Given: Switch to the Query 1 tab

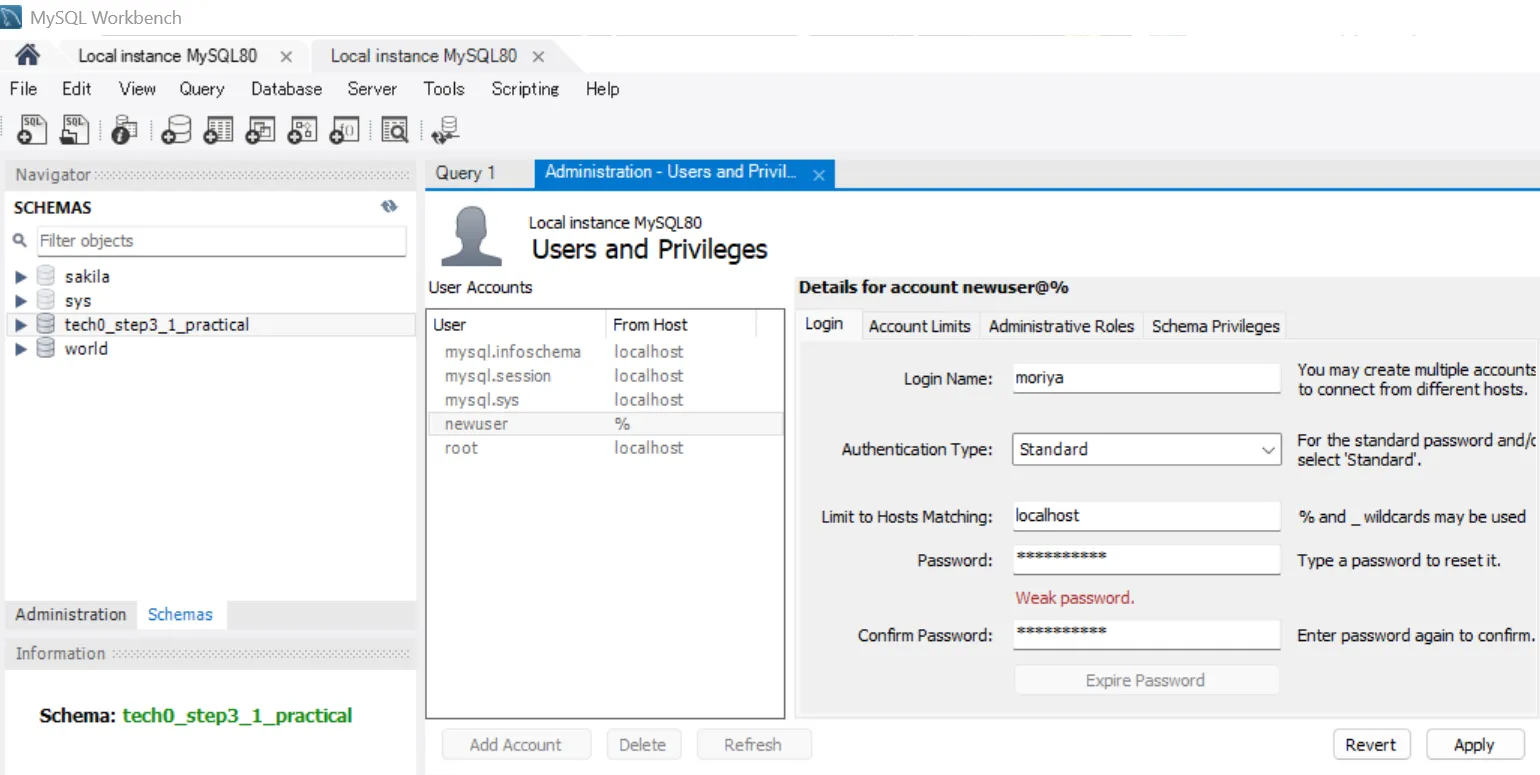Looking at the screenshot, I should pyautogui.click(x=466, y=173).
